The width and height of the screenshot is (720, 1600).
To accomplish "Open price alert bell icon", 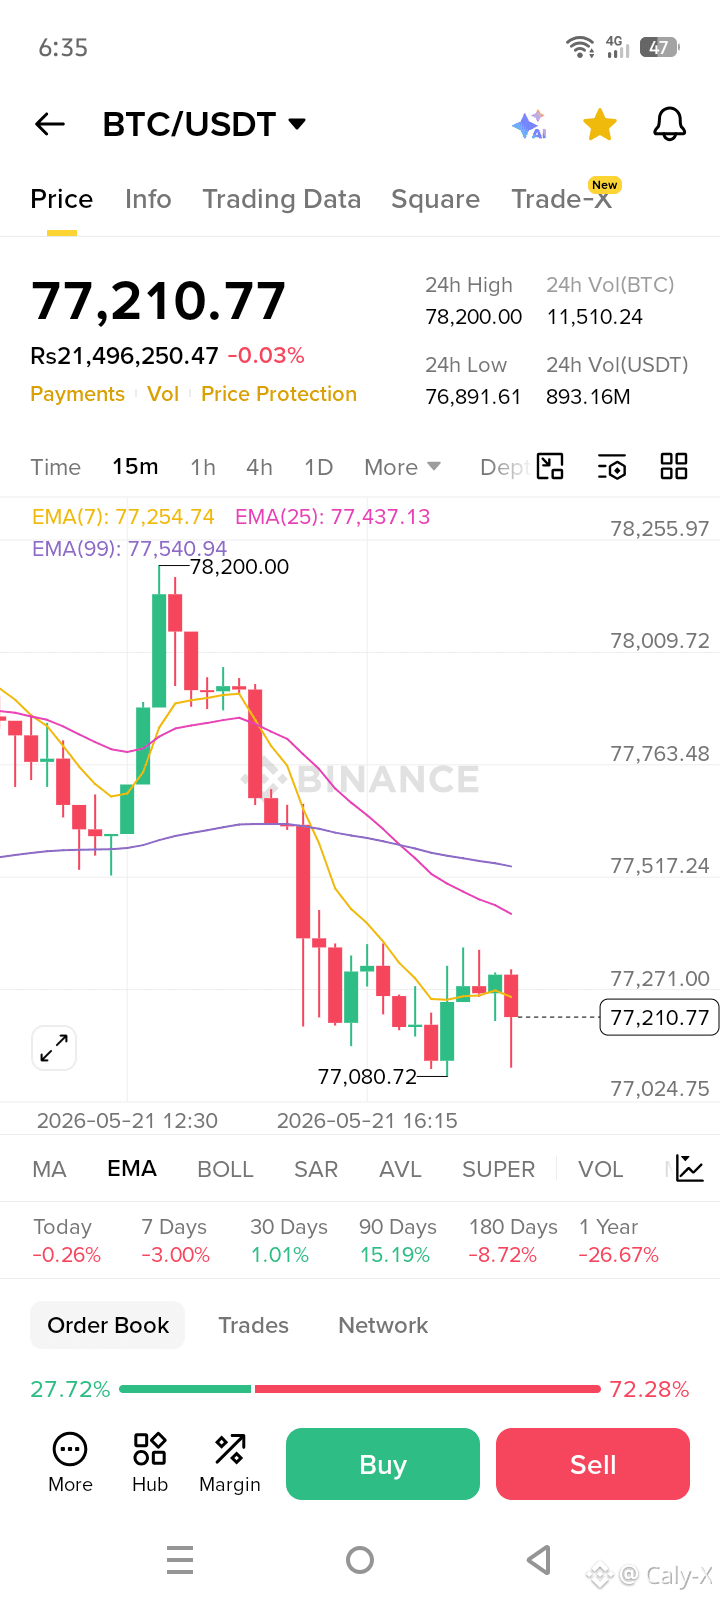I will point(669,124).
